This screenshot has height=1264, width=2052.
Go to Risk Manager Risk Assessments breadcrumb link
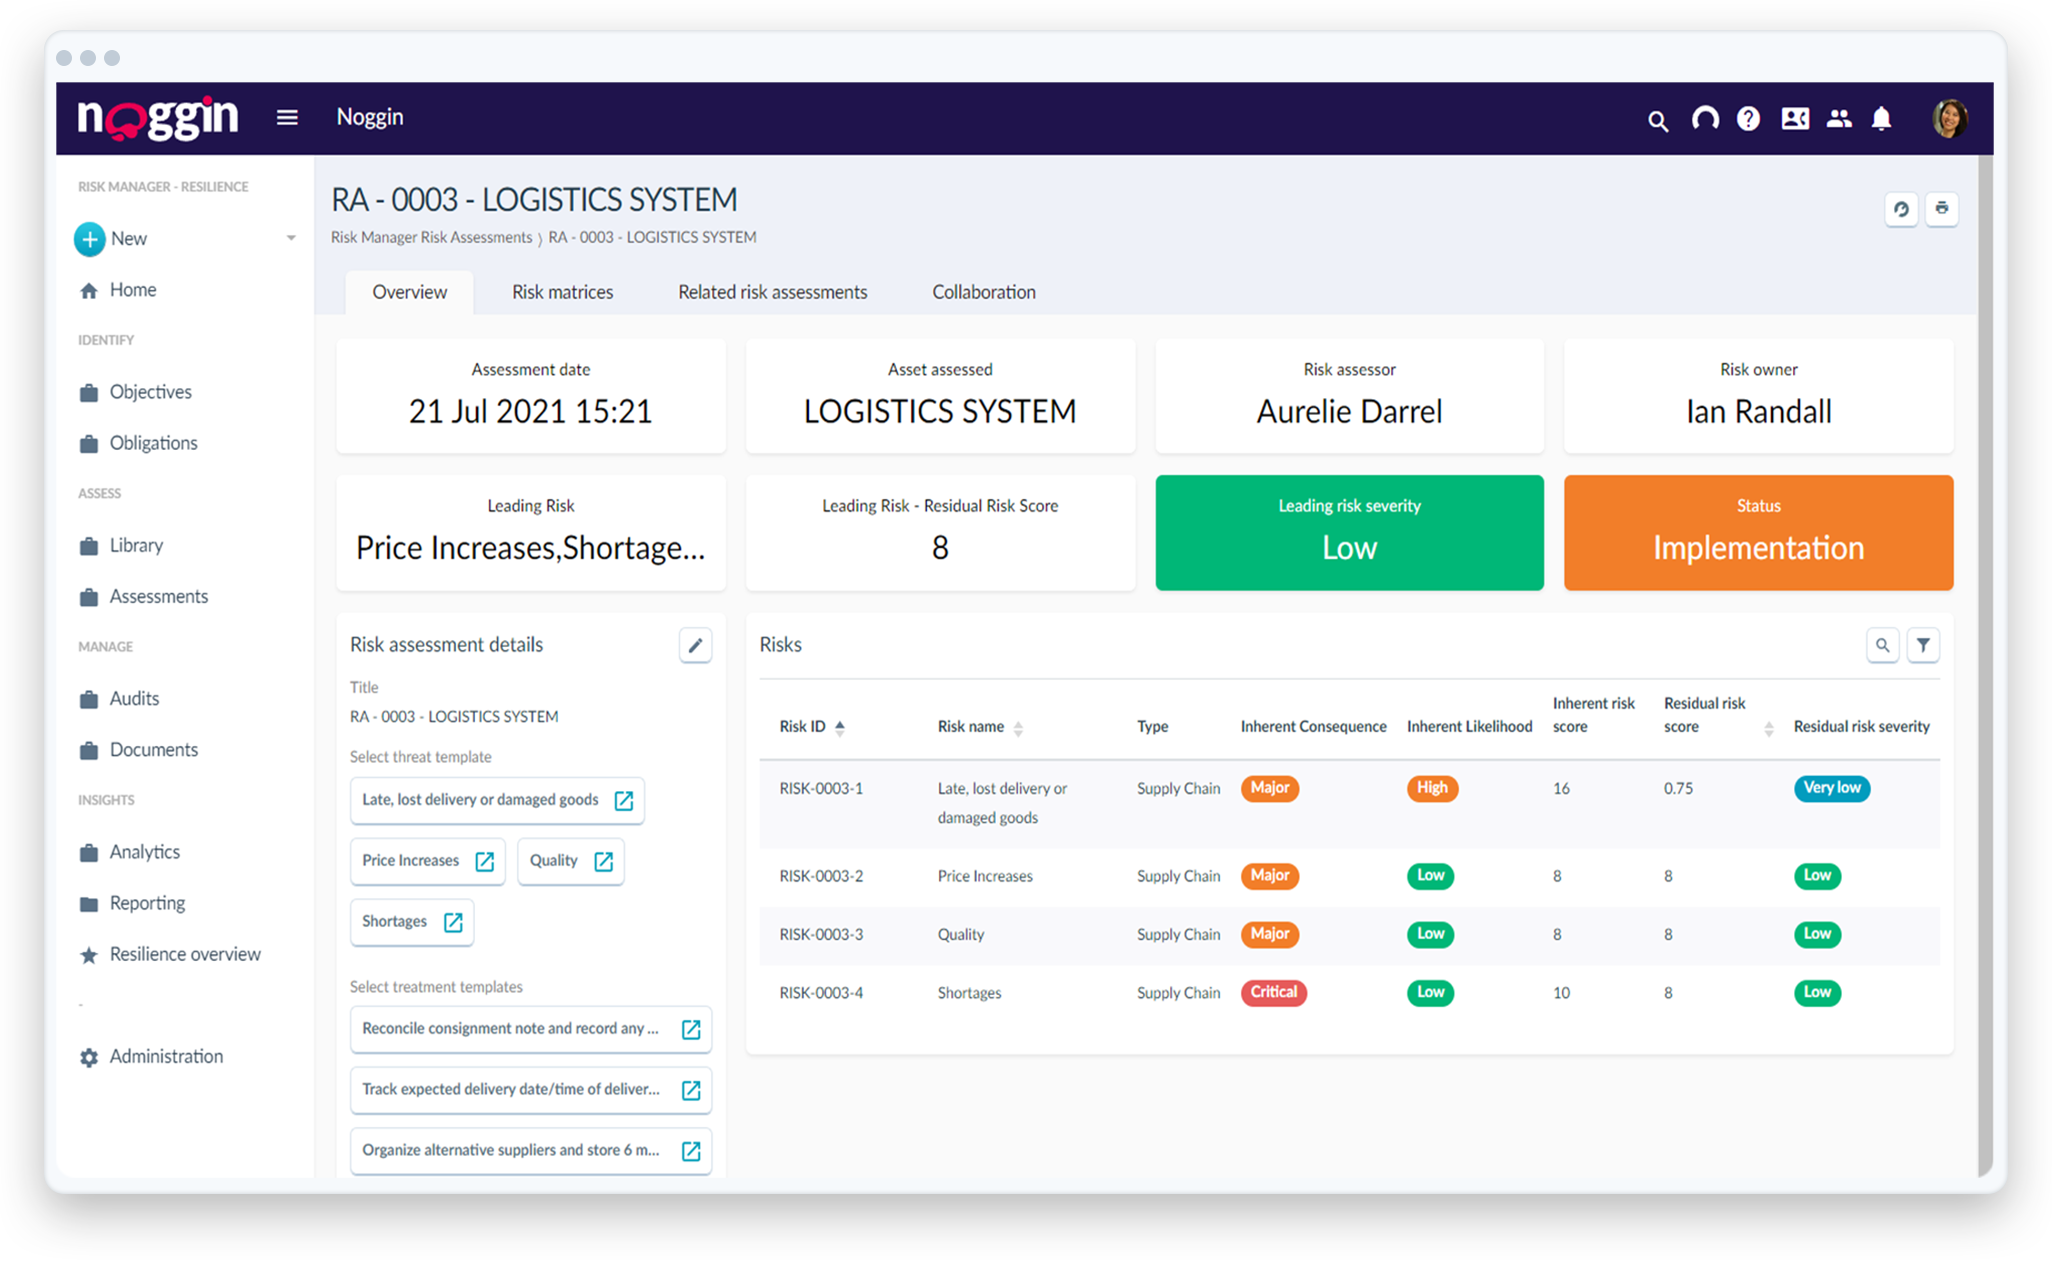tap(430, 237)
